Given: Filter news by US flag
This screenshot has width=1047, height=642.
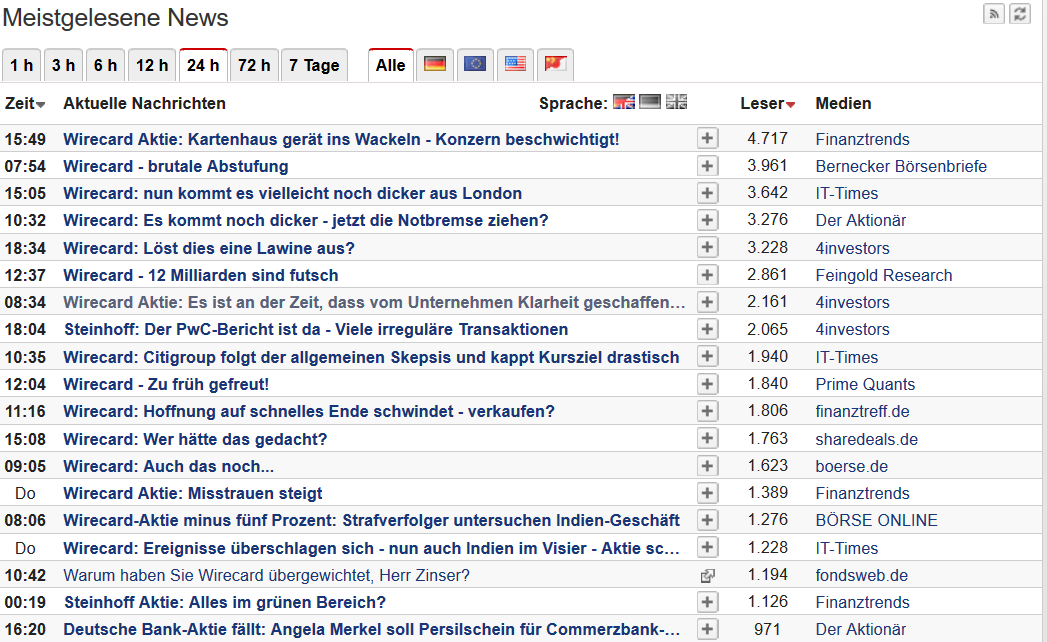Looking at the screenshot, I should [515, 64].
